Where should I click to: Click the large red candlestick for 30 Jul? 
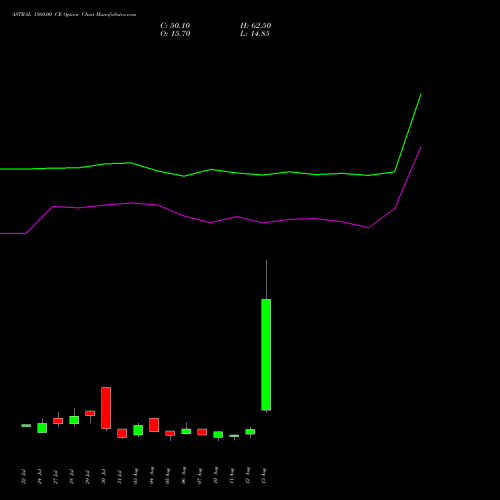106,408
